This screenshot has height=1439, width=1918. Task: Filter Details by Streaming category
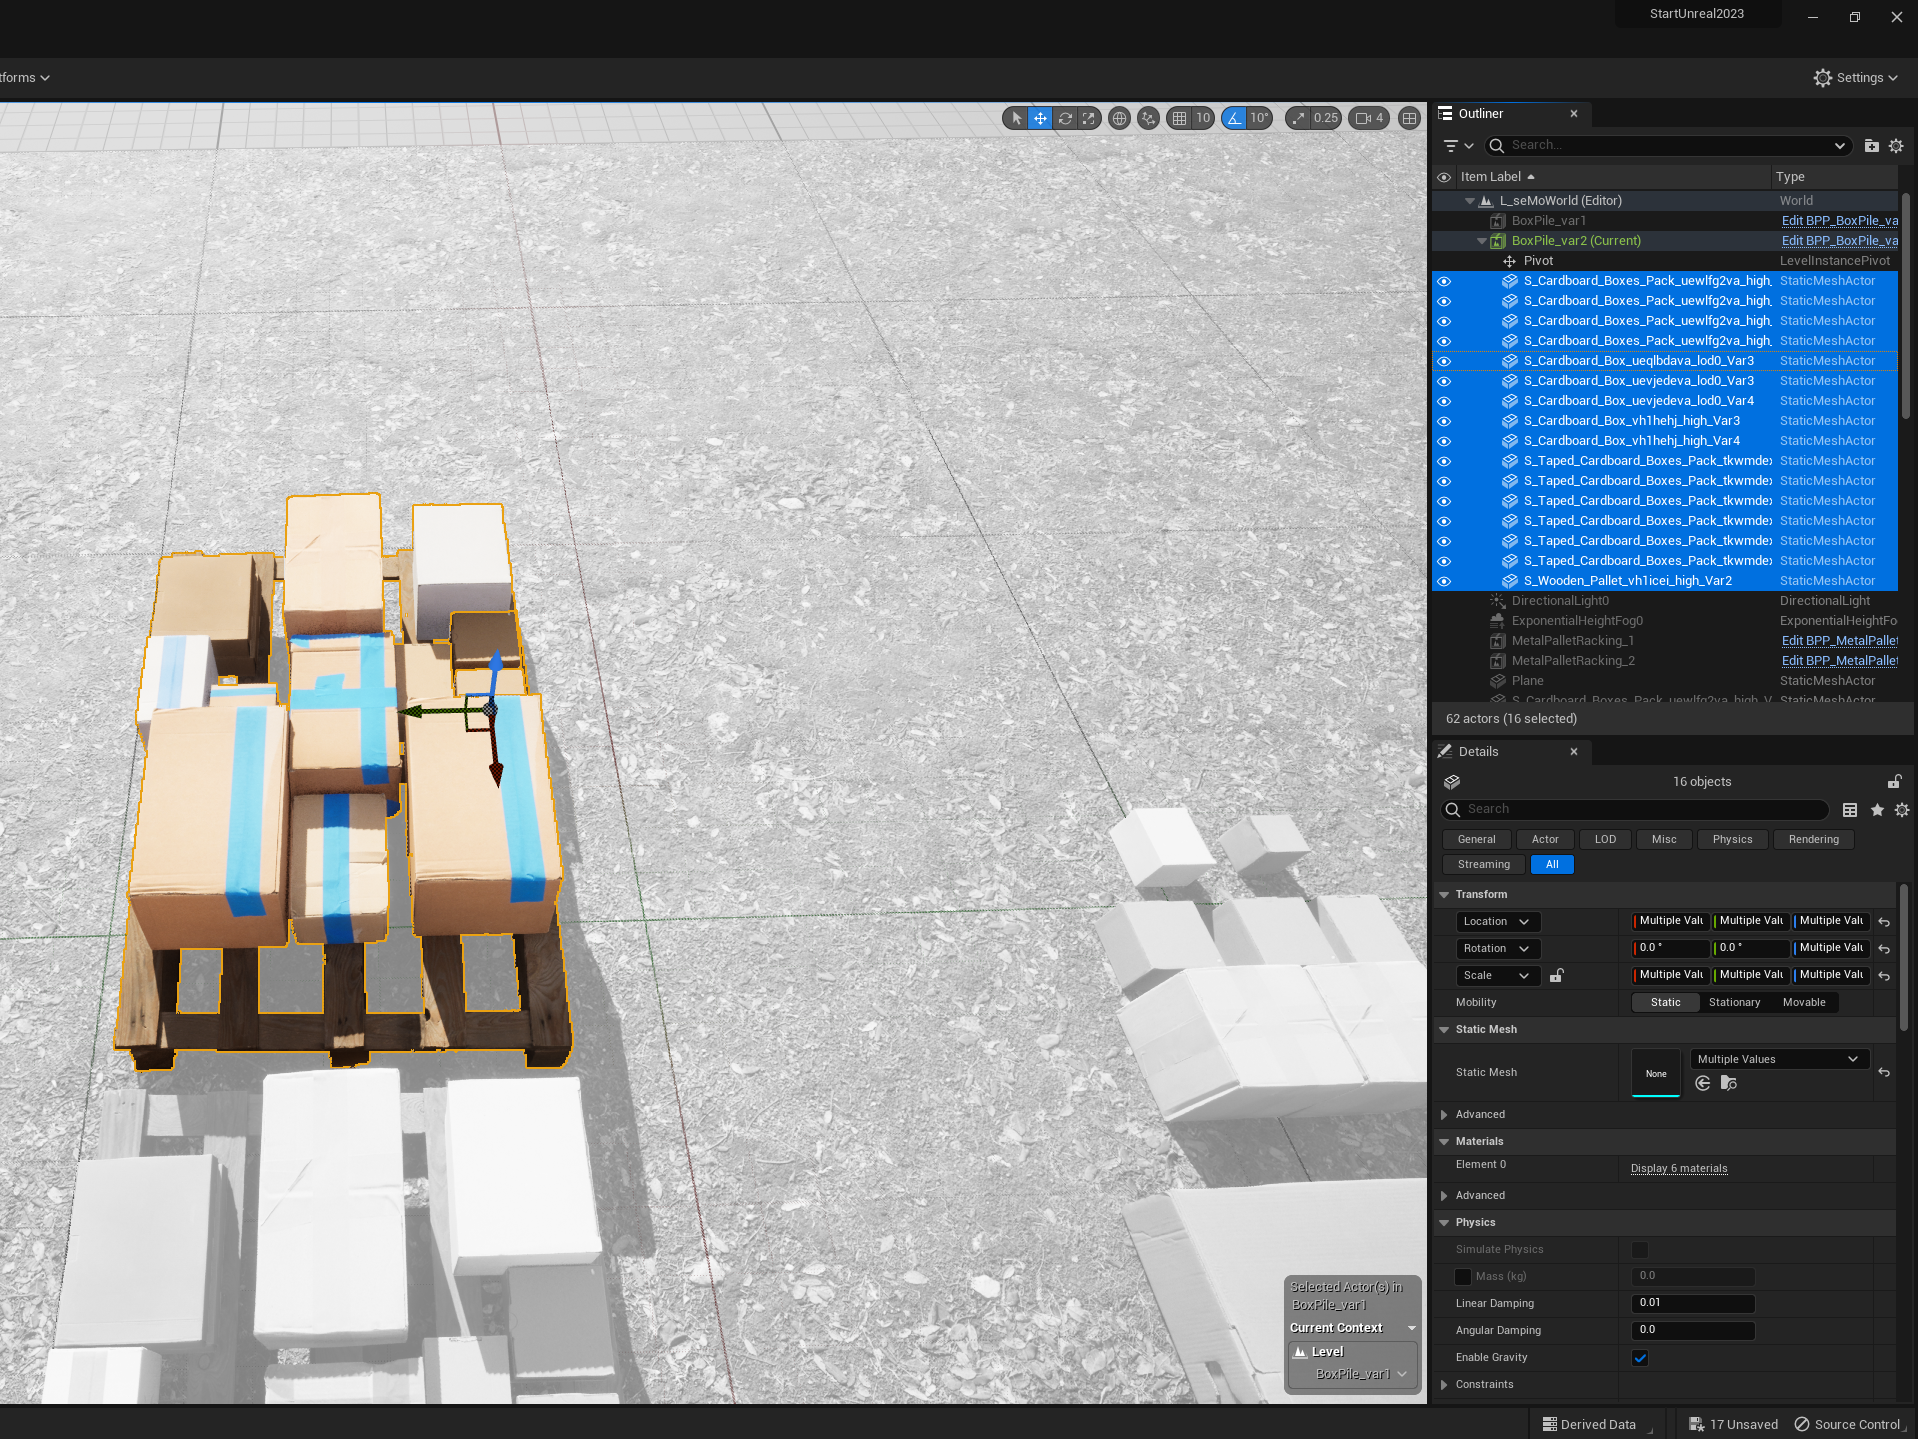tap(1484, 865)
